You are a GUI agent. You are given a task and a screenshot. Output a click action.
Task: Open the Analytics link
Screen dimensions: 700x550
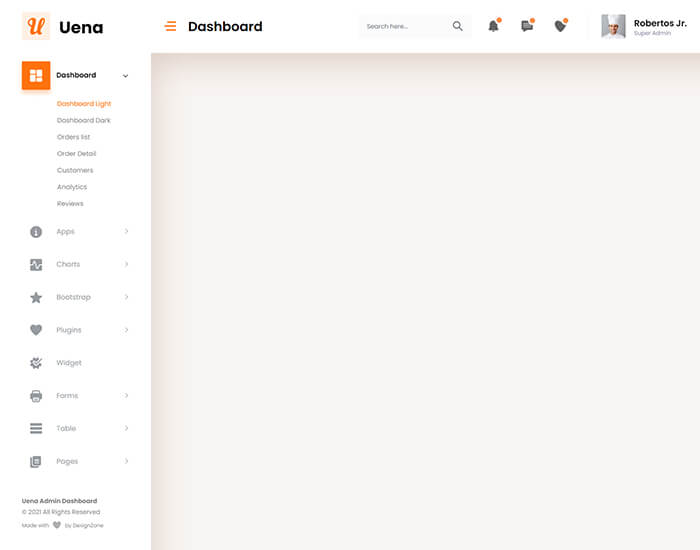(72, 187)
